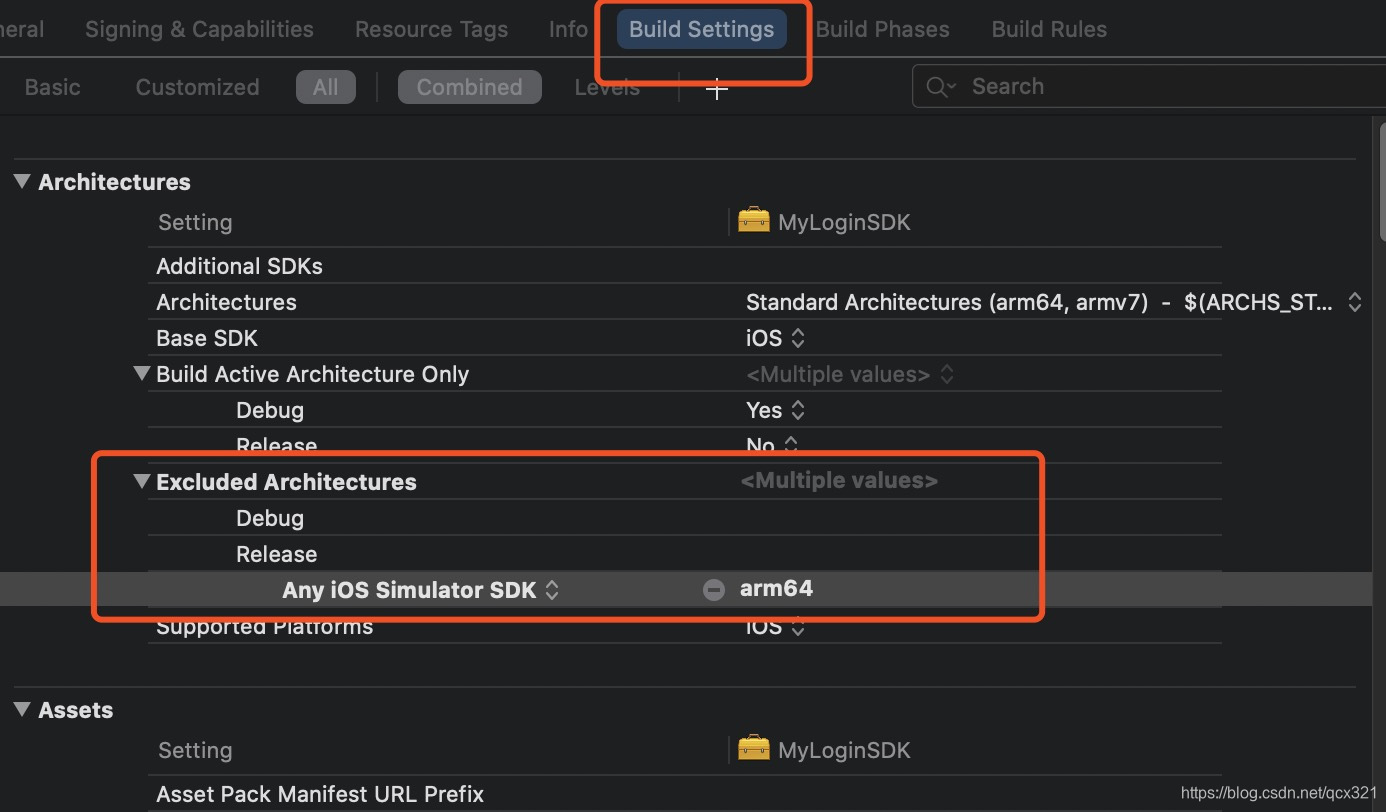Screen dimensions: 1386x812
Task: Select the Customized filter
Action: (197, 87)
